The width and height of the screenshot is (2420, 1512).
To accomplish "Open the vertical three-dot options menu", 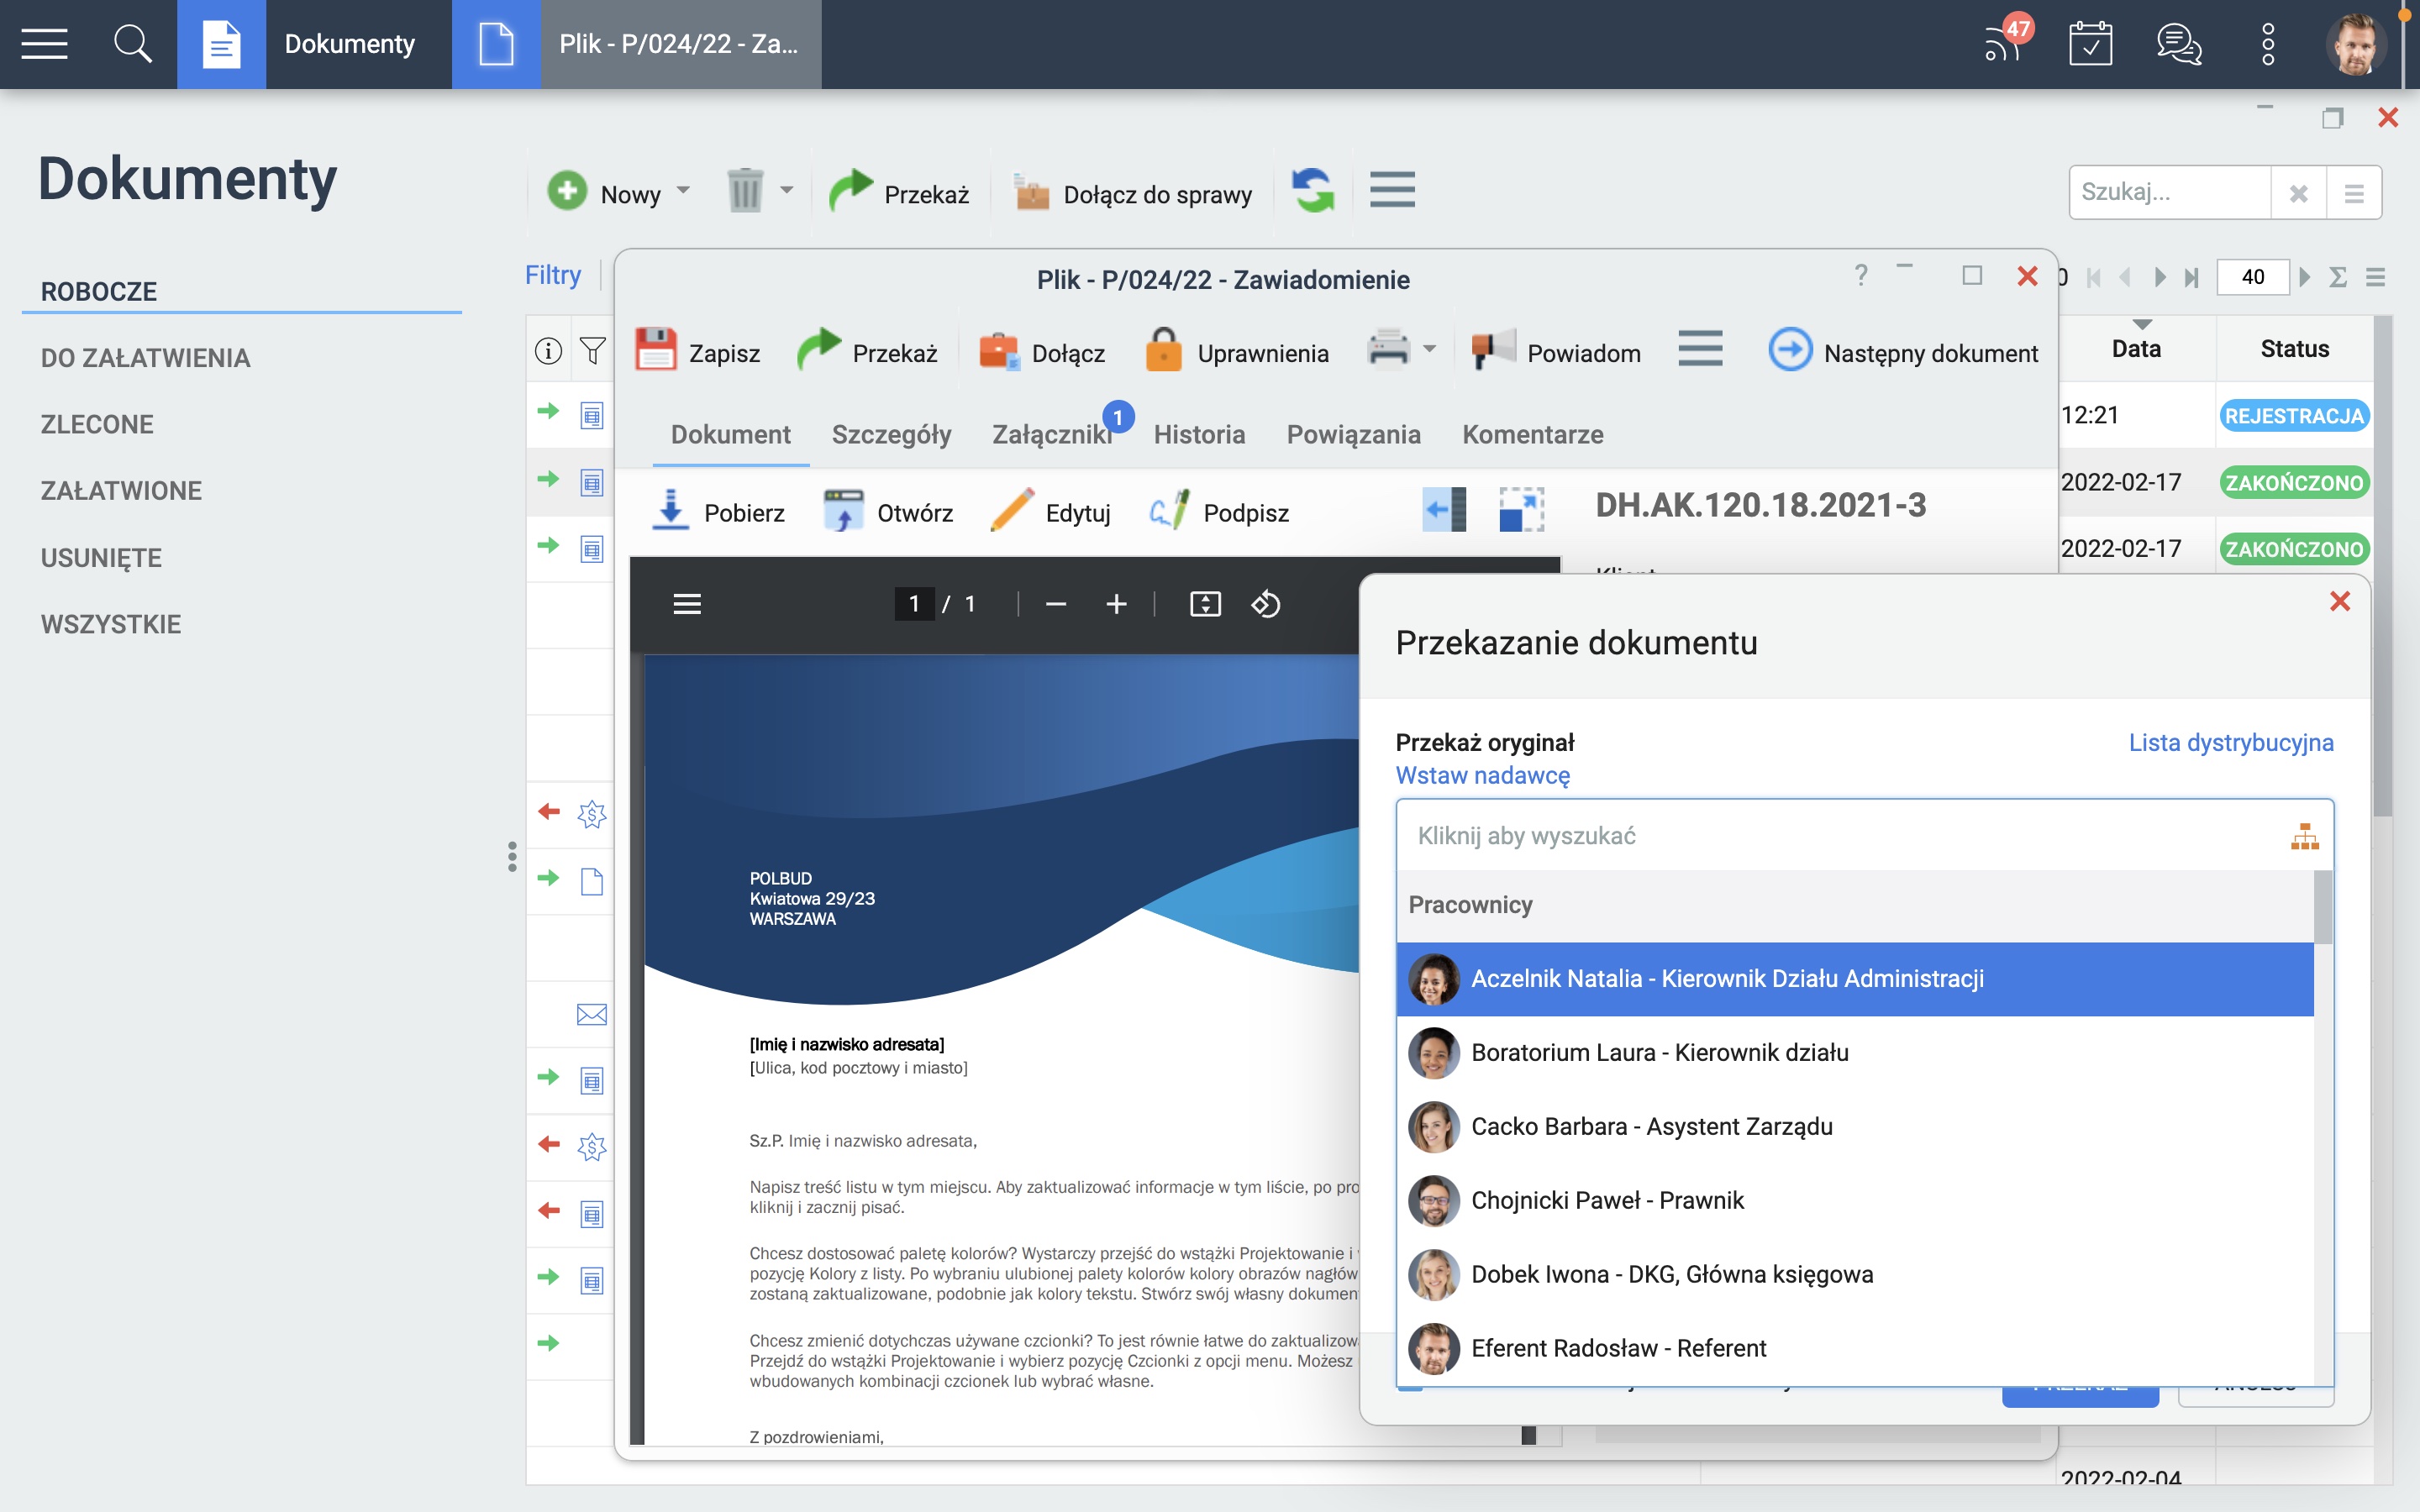I will coord(2268,44).
